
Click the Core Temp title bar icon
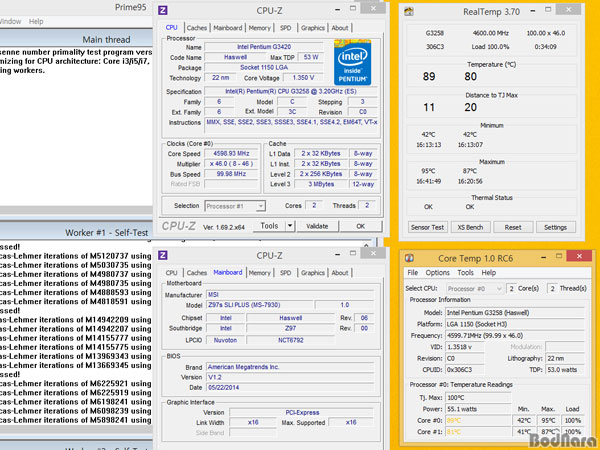click(x=409, y=258)
